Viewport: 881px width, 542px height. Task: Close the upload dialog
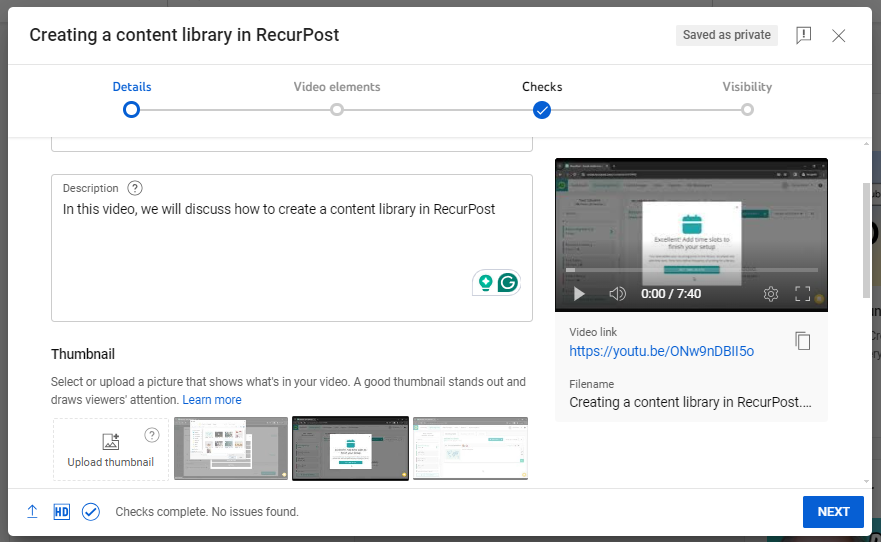[x=838, y=35]
